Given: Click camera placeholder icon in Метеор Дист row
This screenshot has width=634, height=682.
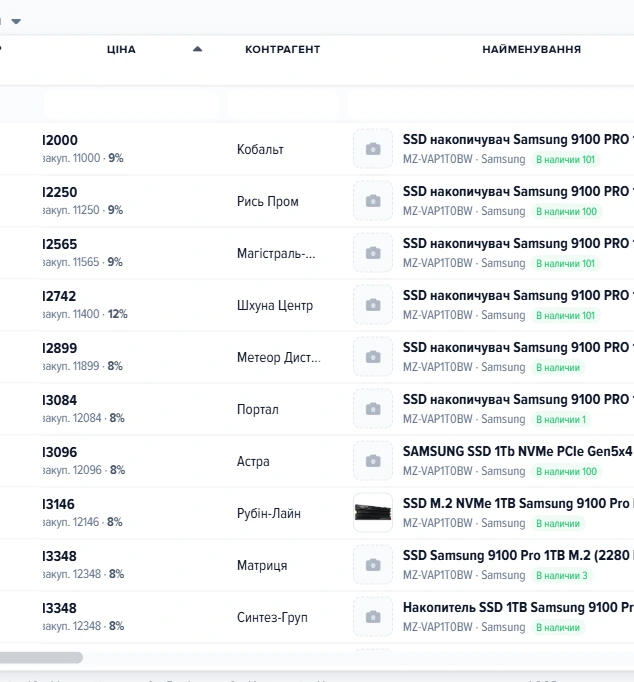Looking at the screenshot, I should (x=373, y=357).
